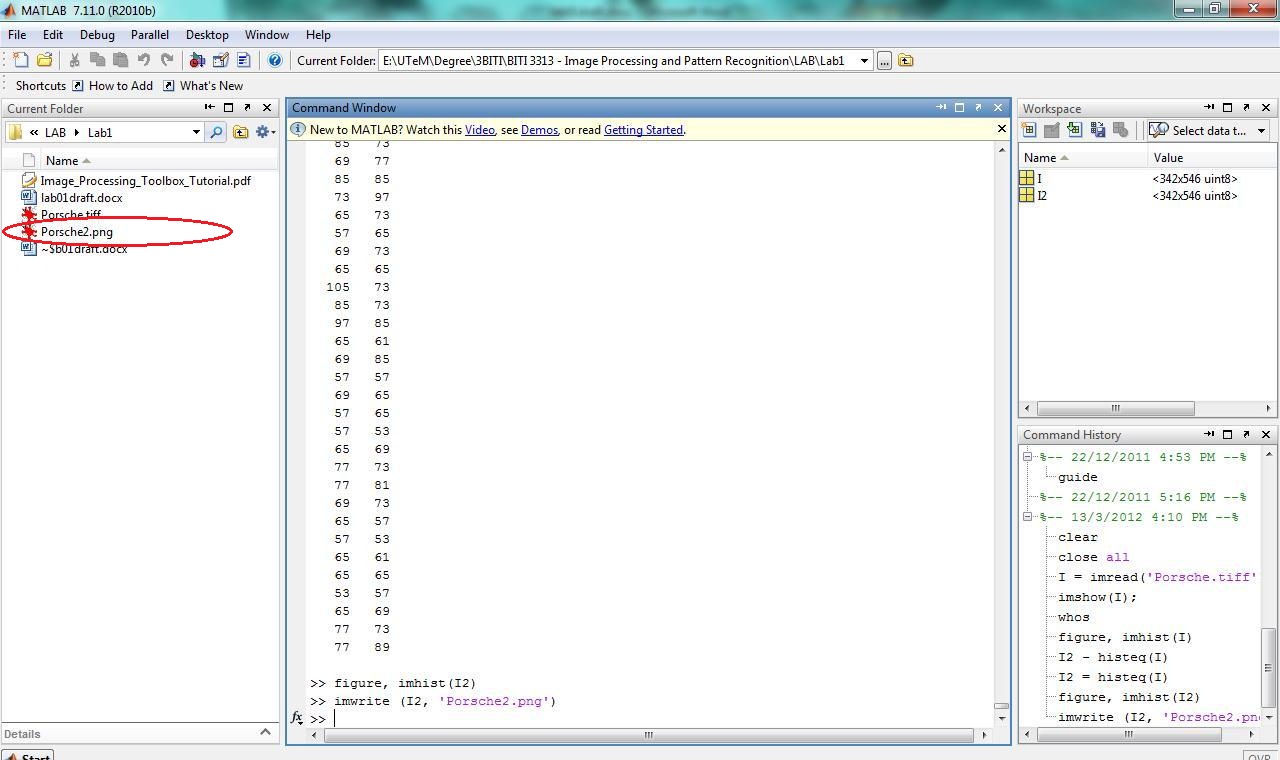Open a file with the Open folder icon
This screenshot has height=760, width=1280.
click(x=45, y=60)
